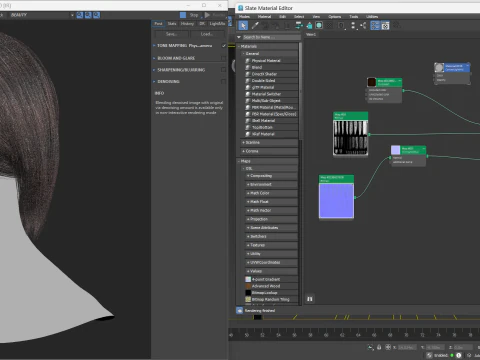The width and height of the screenshot is (480, 360).
Task: Select the arrow Select tool in Slate toolbar
Action: (243, 26)
